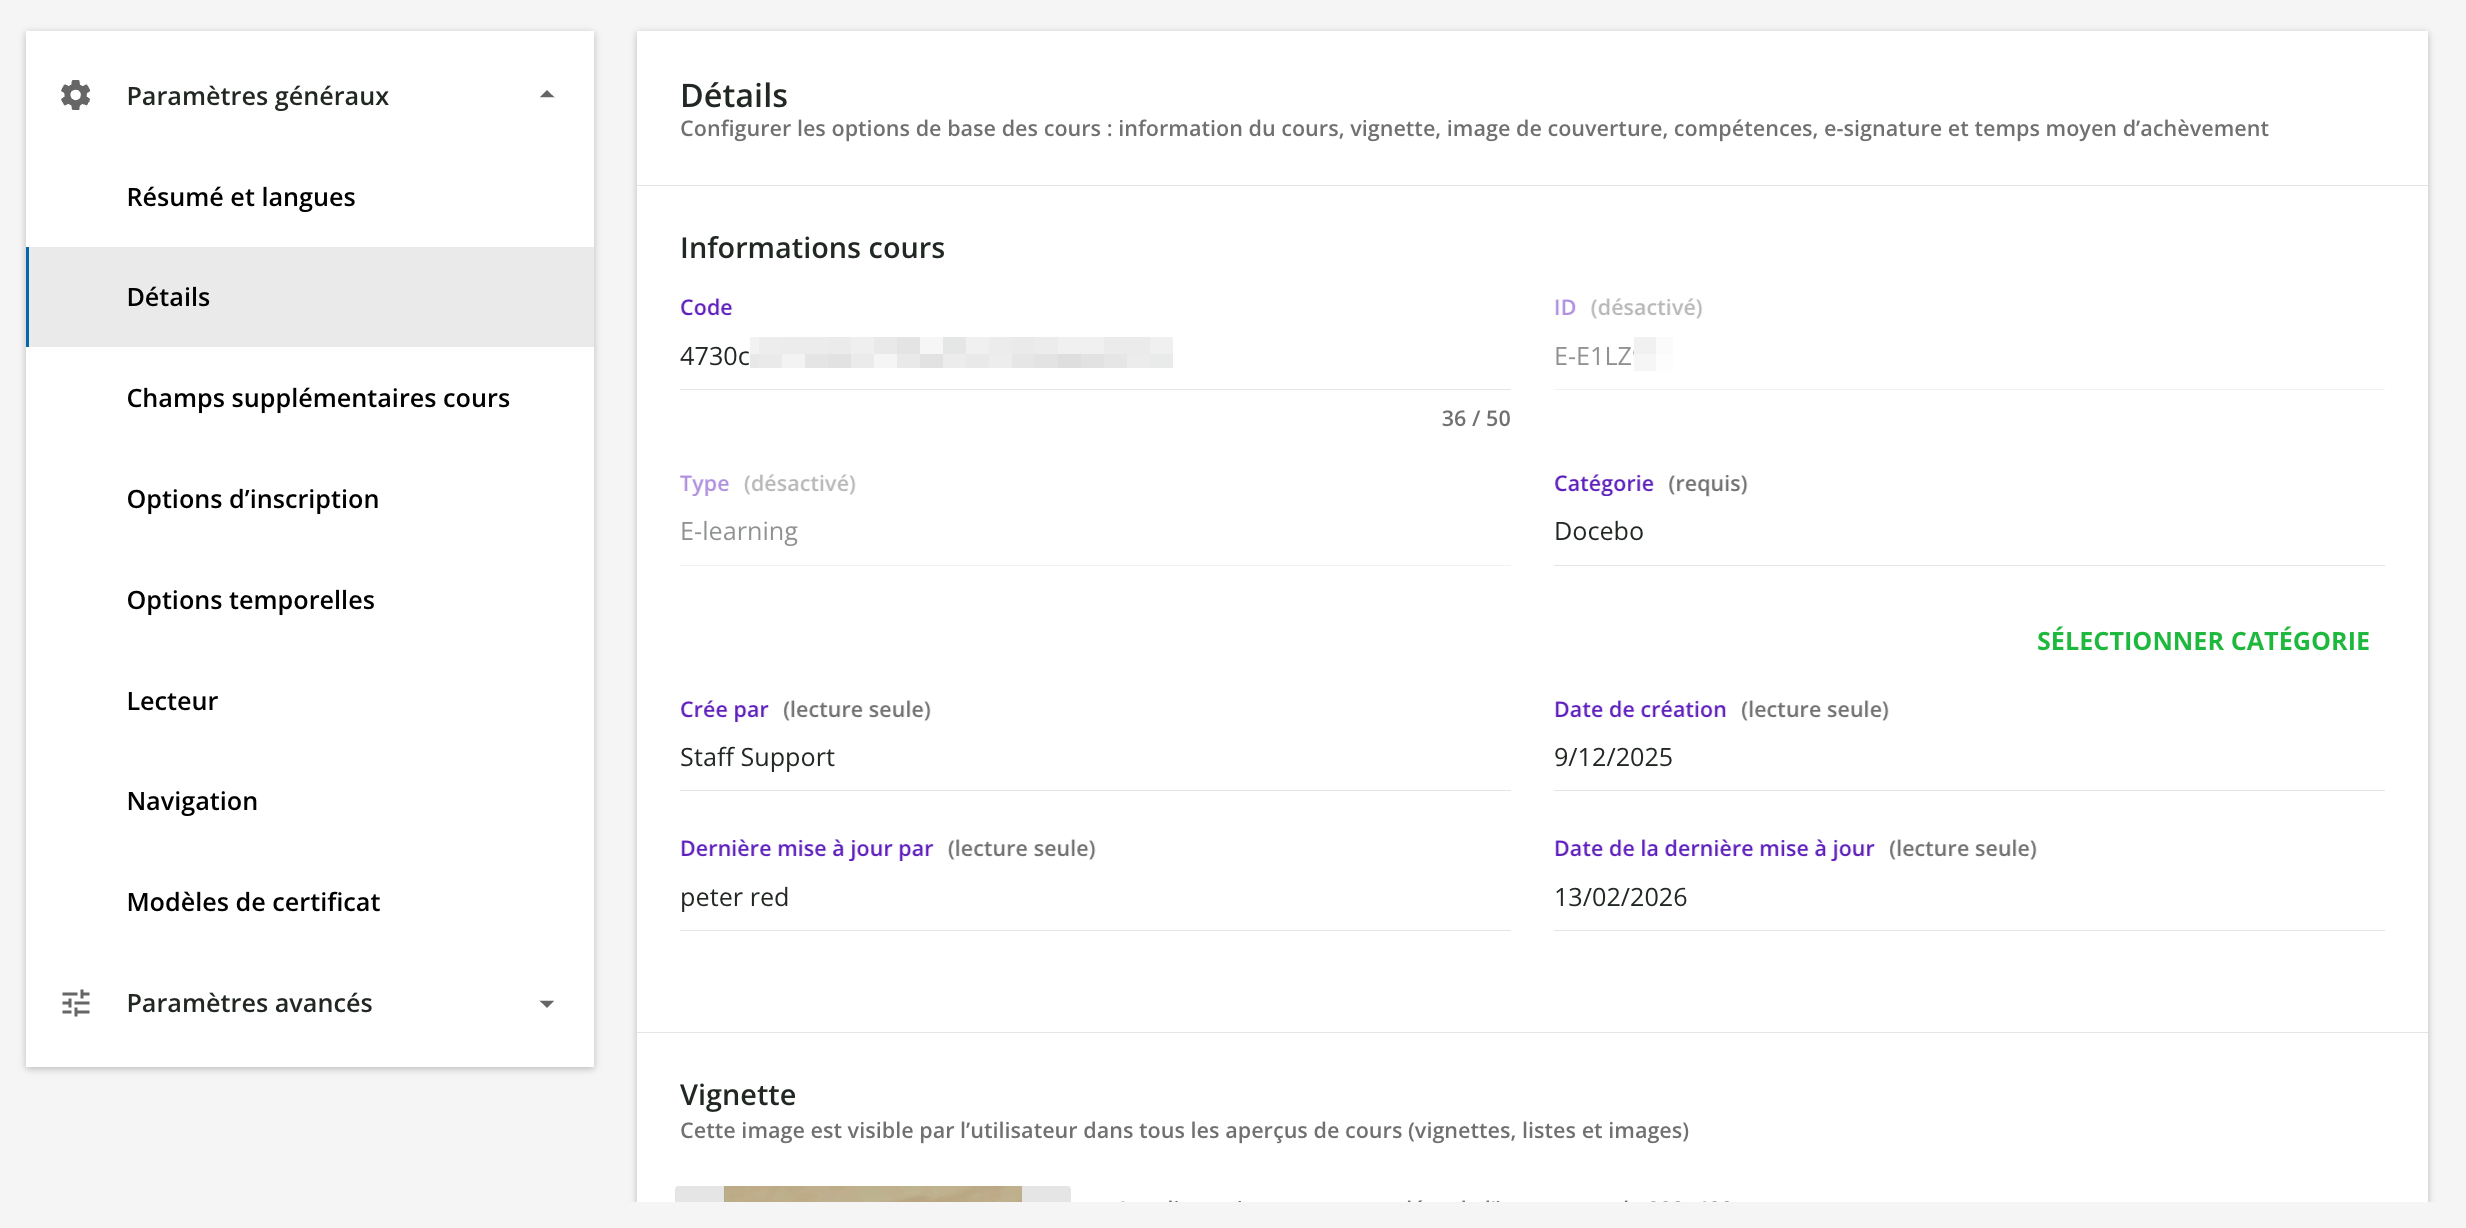
Task: Click the course thumbnail image preview
Action: tap(872, 1193)
